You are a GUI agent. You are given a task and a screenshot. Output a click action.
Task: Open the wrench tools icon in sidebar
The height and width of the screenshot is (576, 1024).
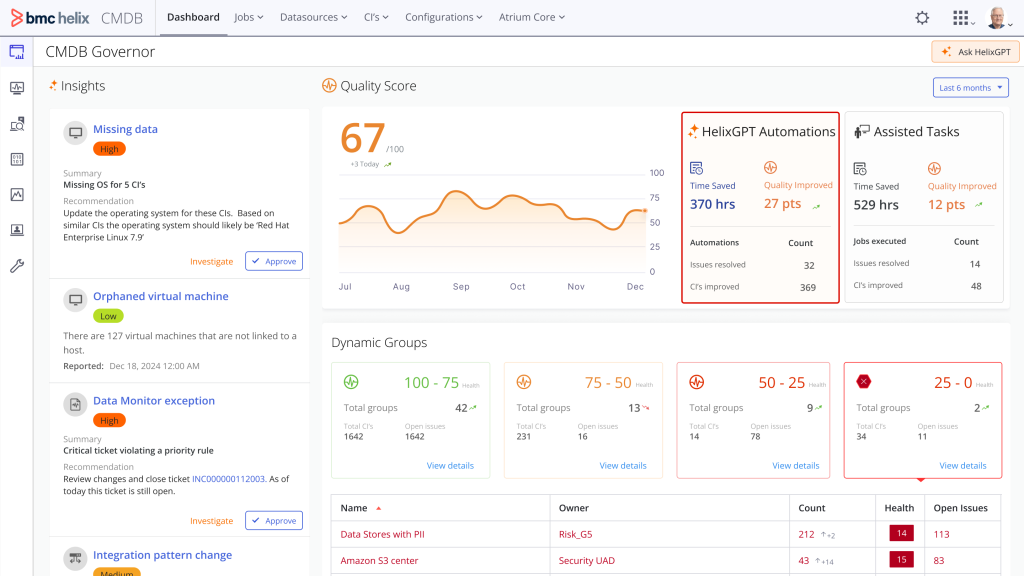pos(17,266)
